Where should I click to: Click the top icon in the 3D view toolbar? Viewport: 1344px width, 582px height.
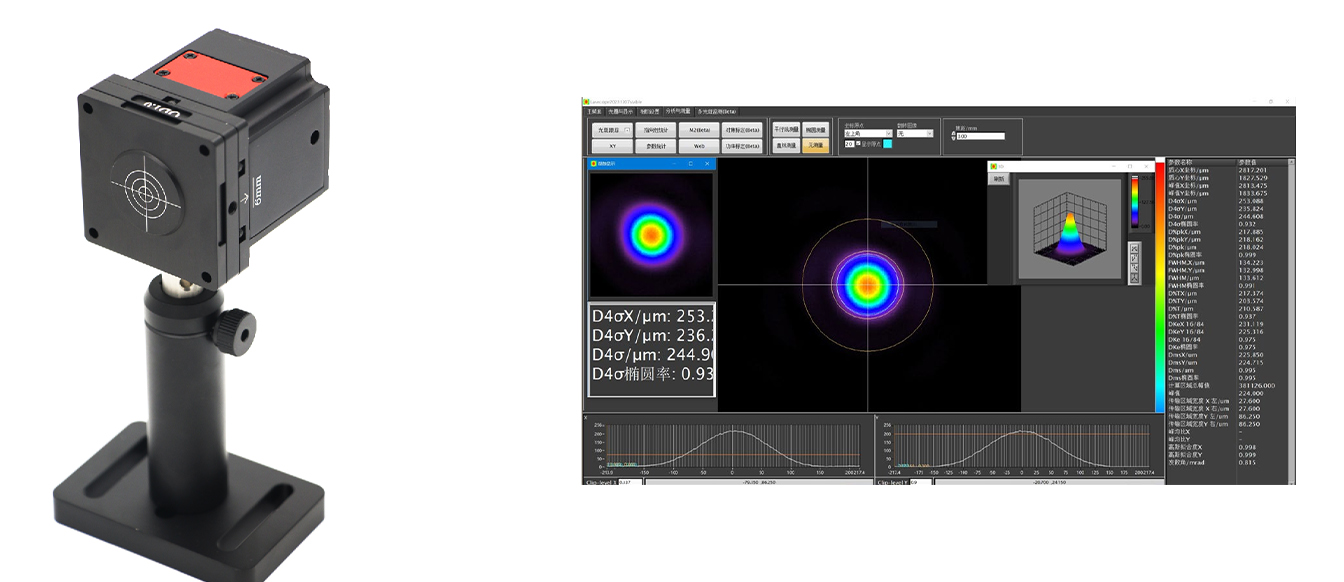(1135, 246)
